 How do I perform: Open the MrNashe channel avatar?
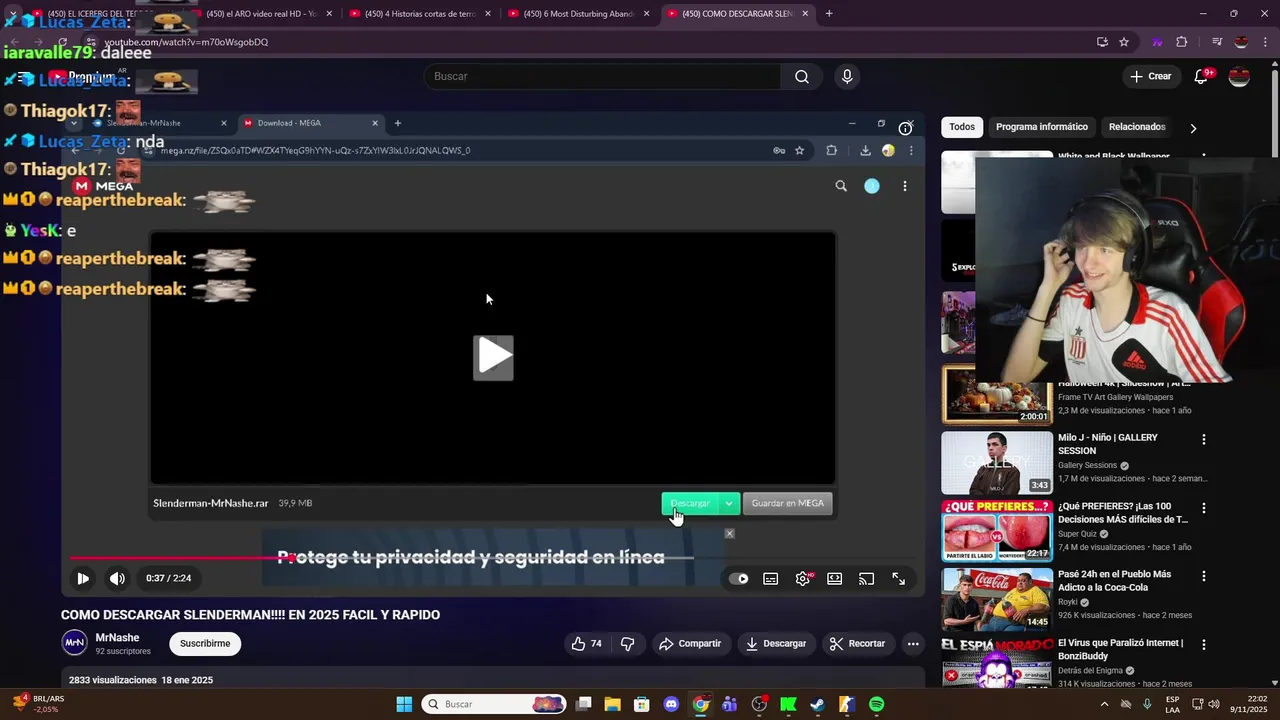click(75, 643)
